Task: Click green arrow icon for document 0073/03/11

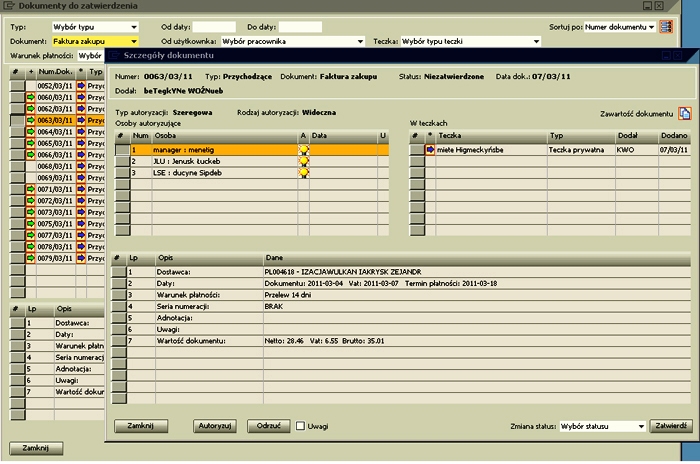Action: pyautogui.click(x=30, y=212)
